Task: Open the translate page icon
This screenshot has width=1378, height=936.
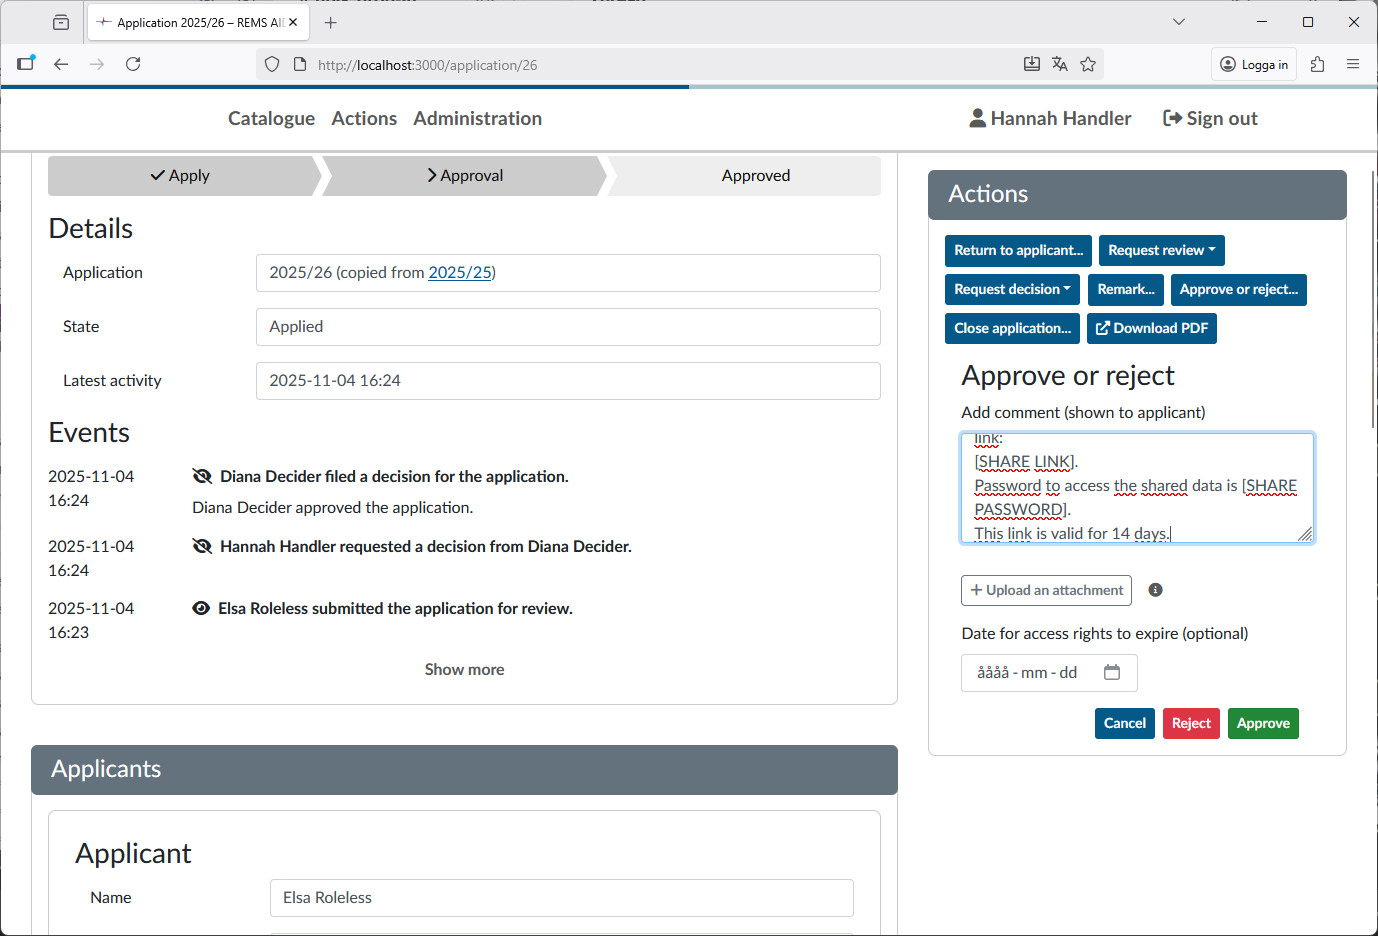Action: [x=1060, y=63]
